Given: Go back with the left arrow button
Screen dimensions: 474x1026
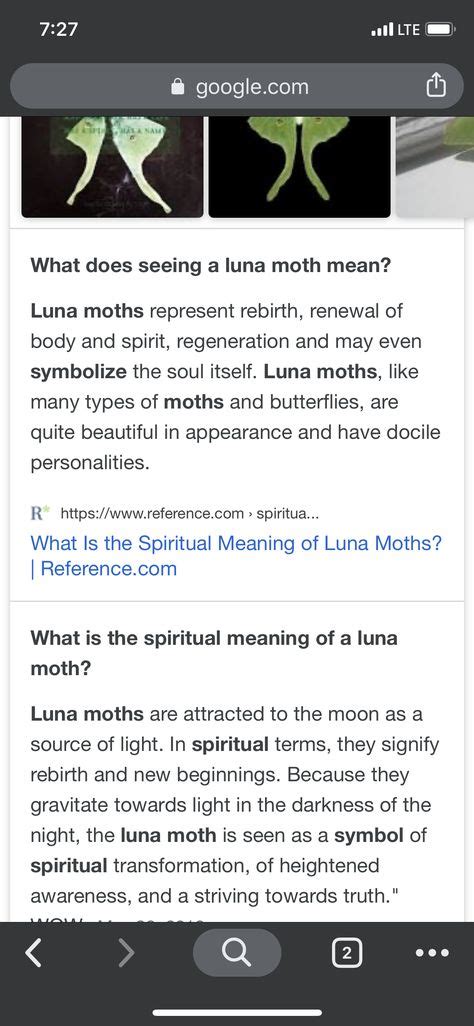Looking at the screenshot, I should 33,953.
